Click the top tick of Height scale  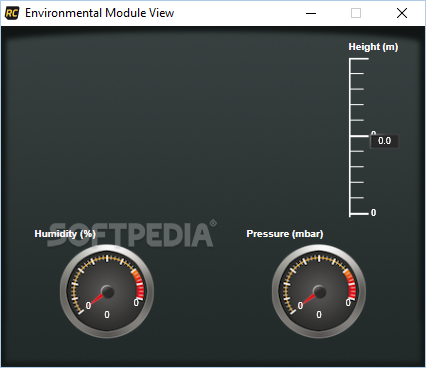pyautogui.click(x=359, y=59)
